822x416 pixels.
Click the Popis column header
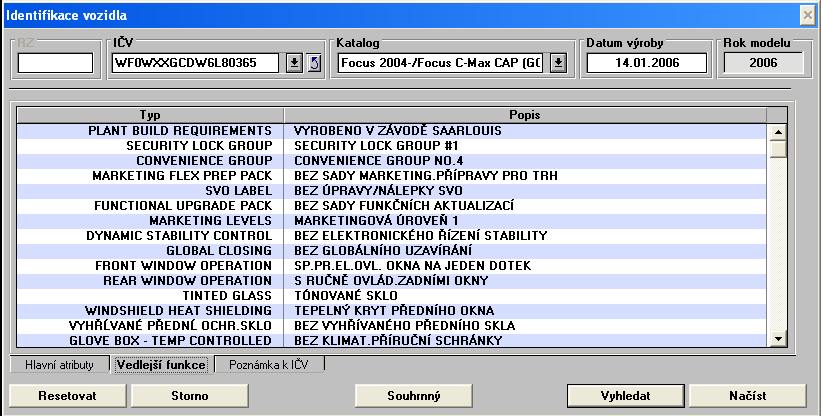(x=525, y=115)
